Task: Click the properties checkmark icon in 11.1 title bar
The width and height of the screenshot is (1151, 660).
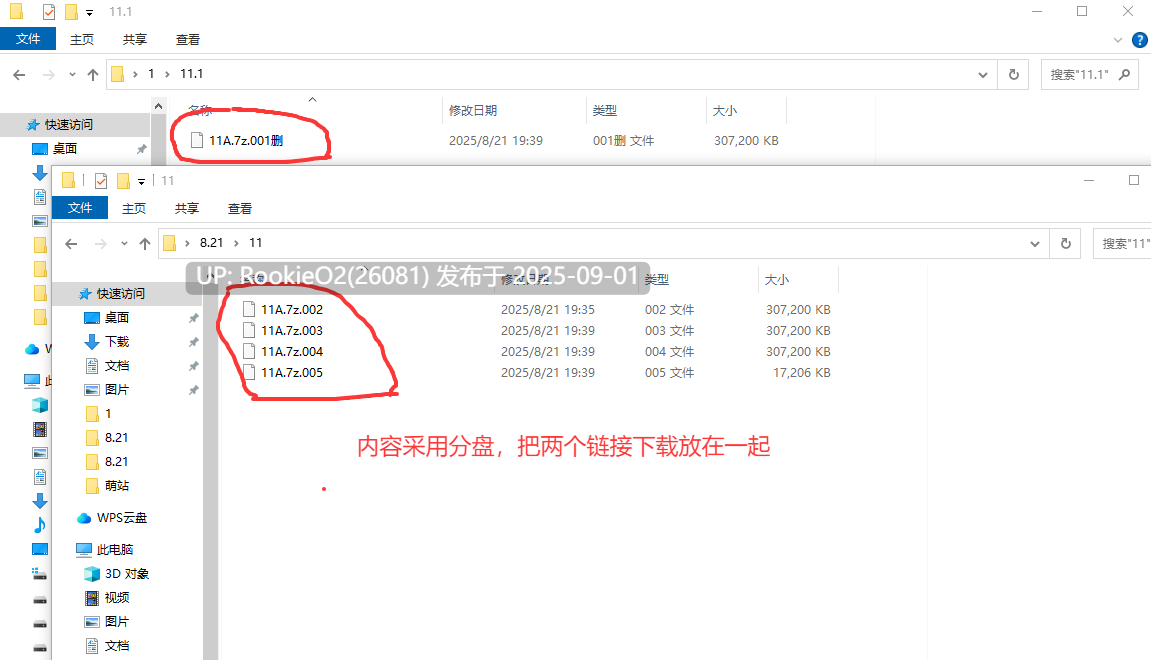Action: point(48,12)
